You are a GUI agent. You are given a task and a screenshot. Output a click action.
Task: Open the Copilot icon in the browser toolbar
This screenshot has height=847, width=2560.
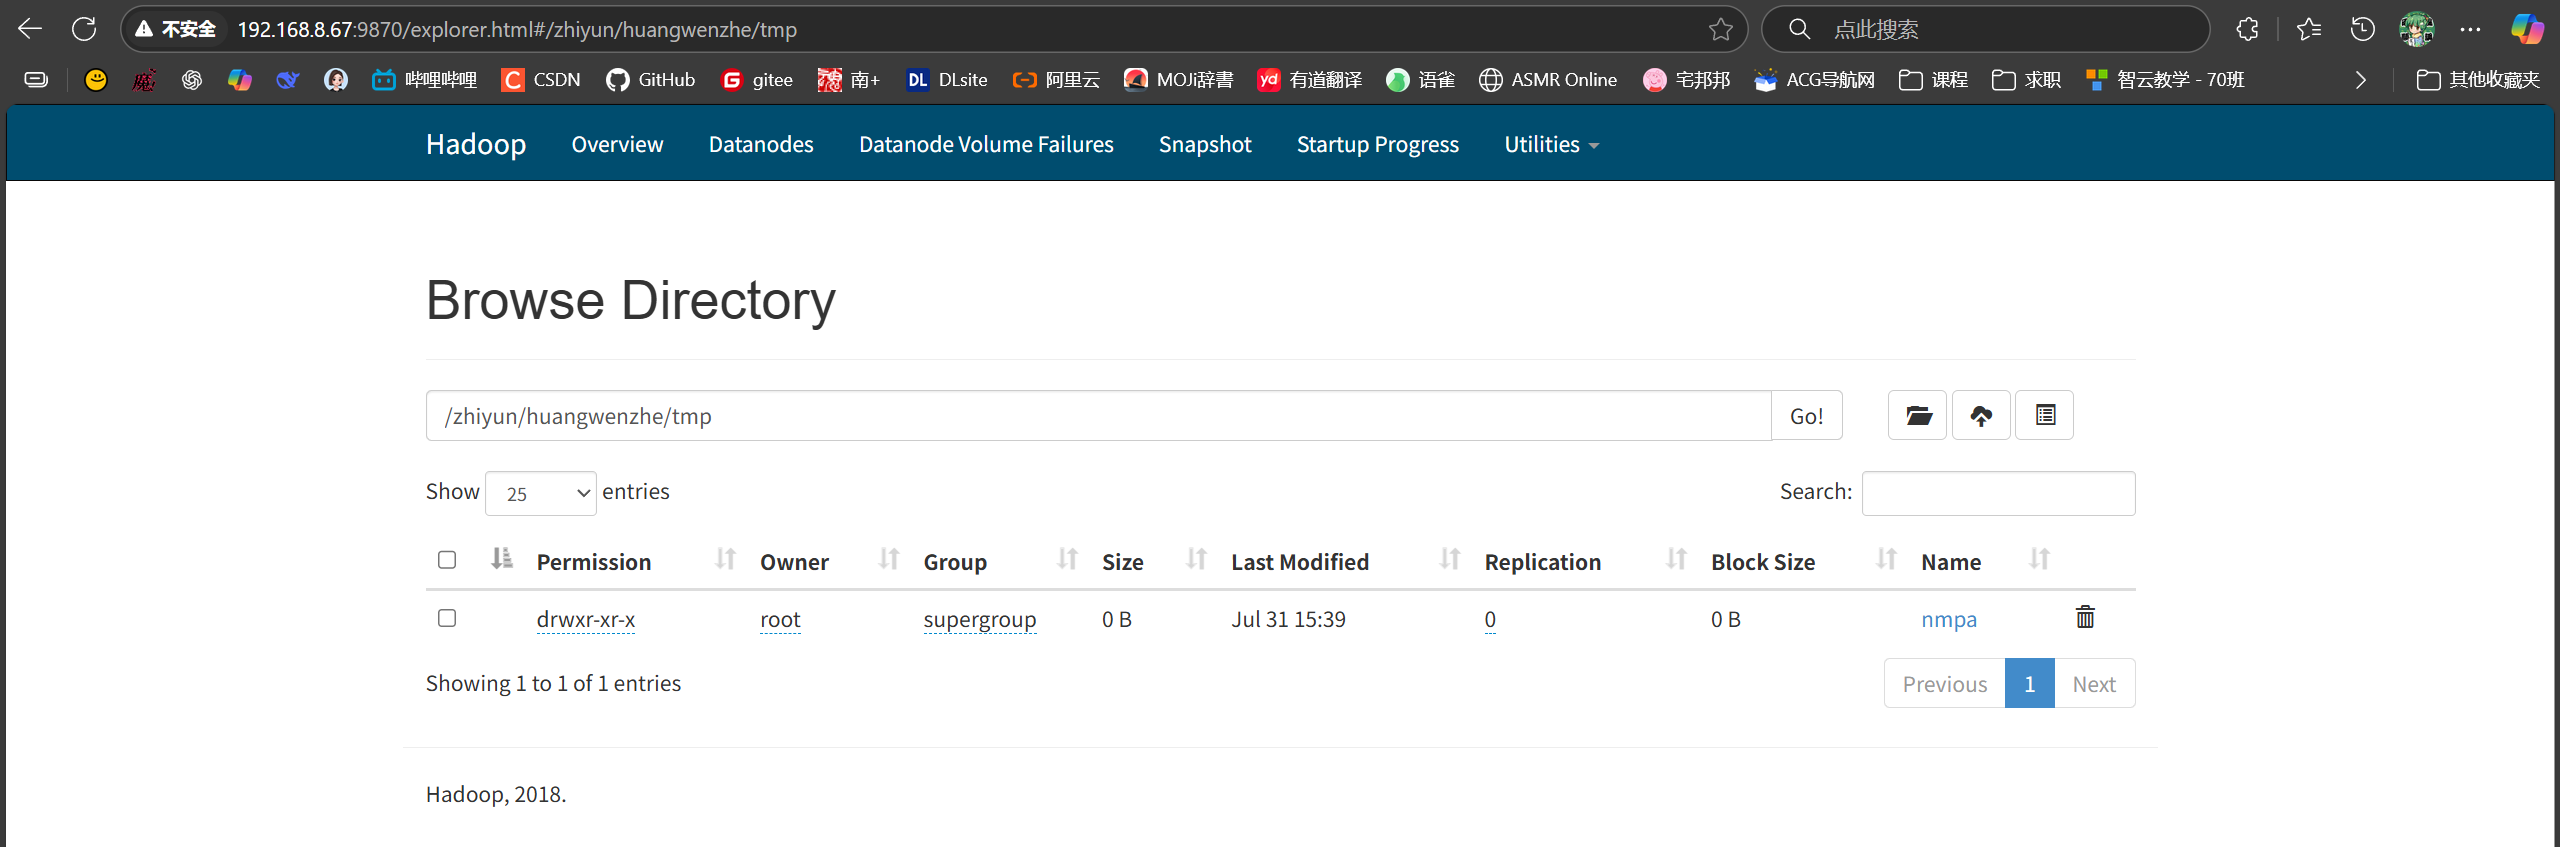2527,29
